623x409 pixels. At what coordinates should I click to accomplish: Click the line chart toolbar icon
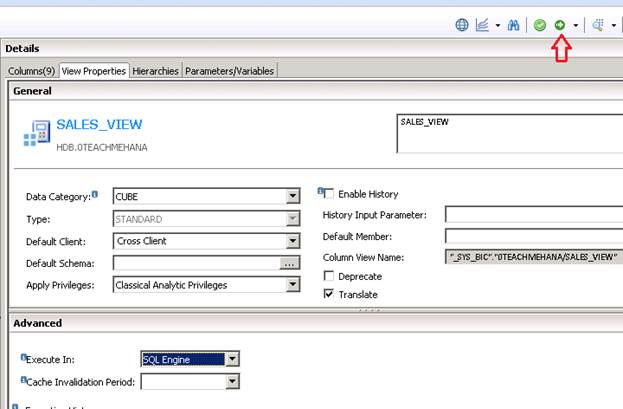[x=482, y=25]
